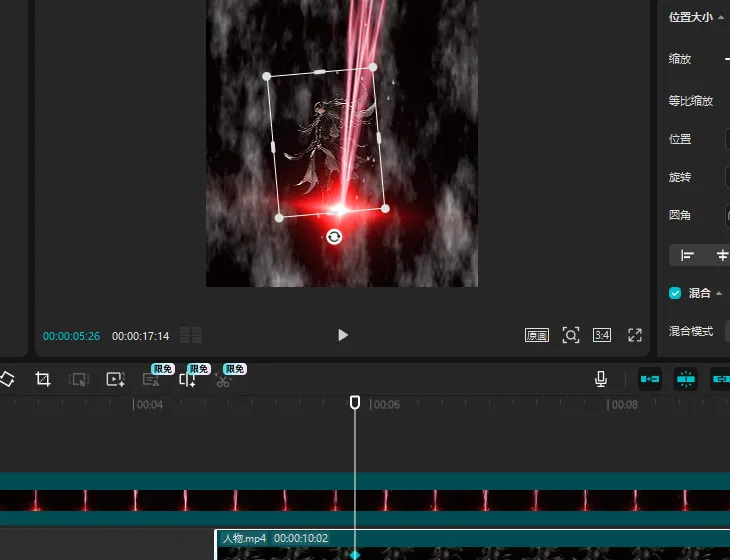
Task: Click the timeline playhead marker
Action: (x=355, y=402)
